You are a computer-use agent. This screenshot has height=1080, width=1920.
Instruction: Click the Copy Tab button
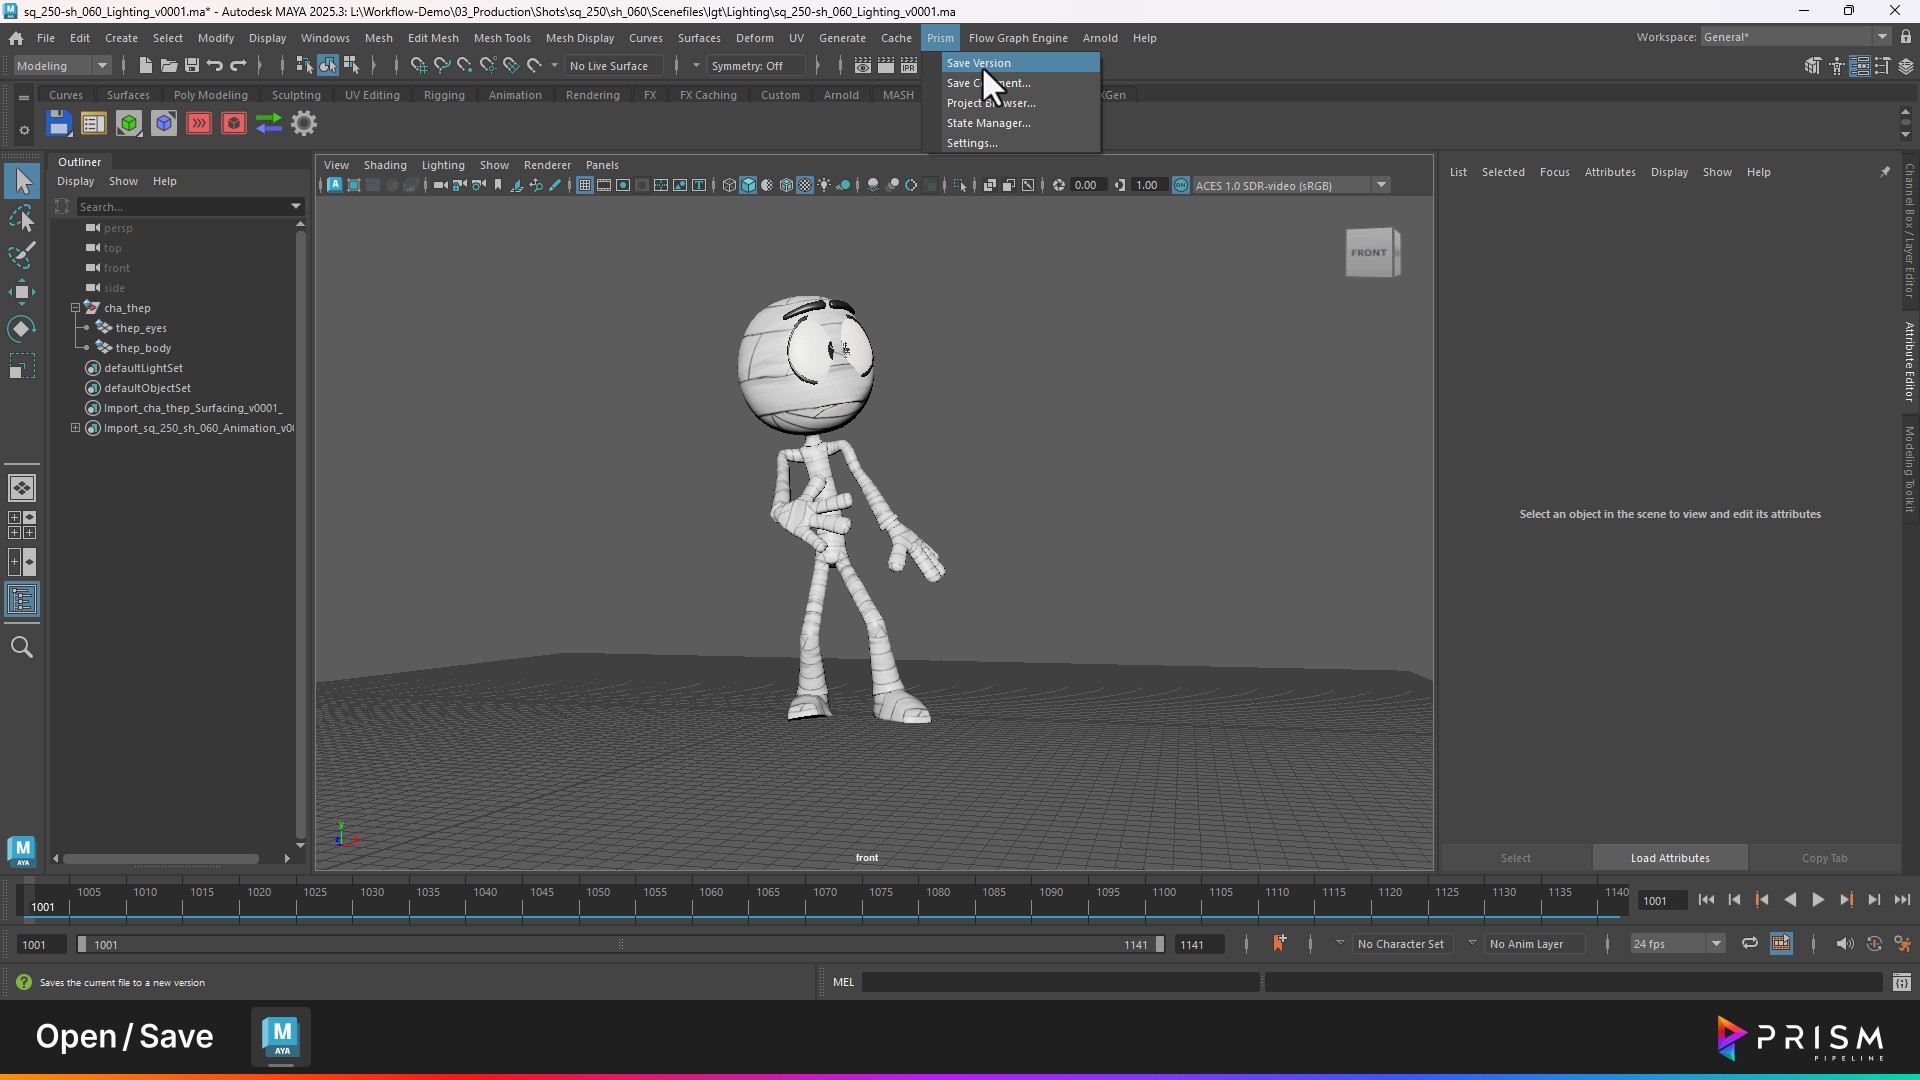[x=1824, y=858]
